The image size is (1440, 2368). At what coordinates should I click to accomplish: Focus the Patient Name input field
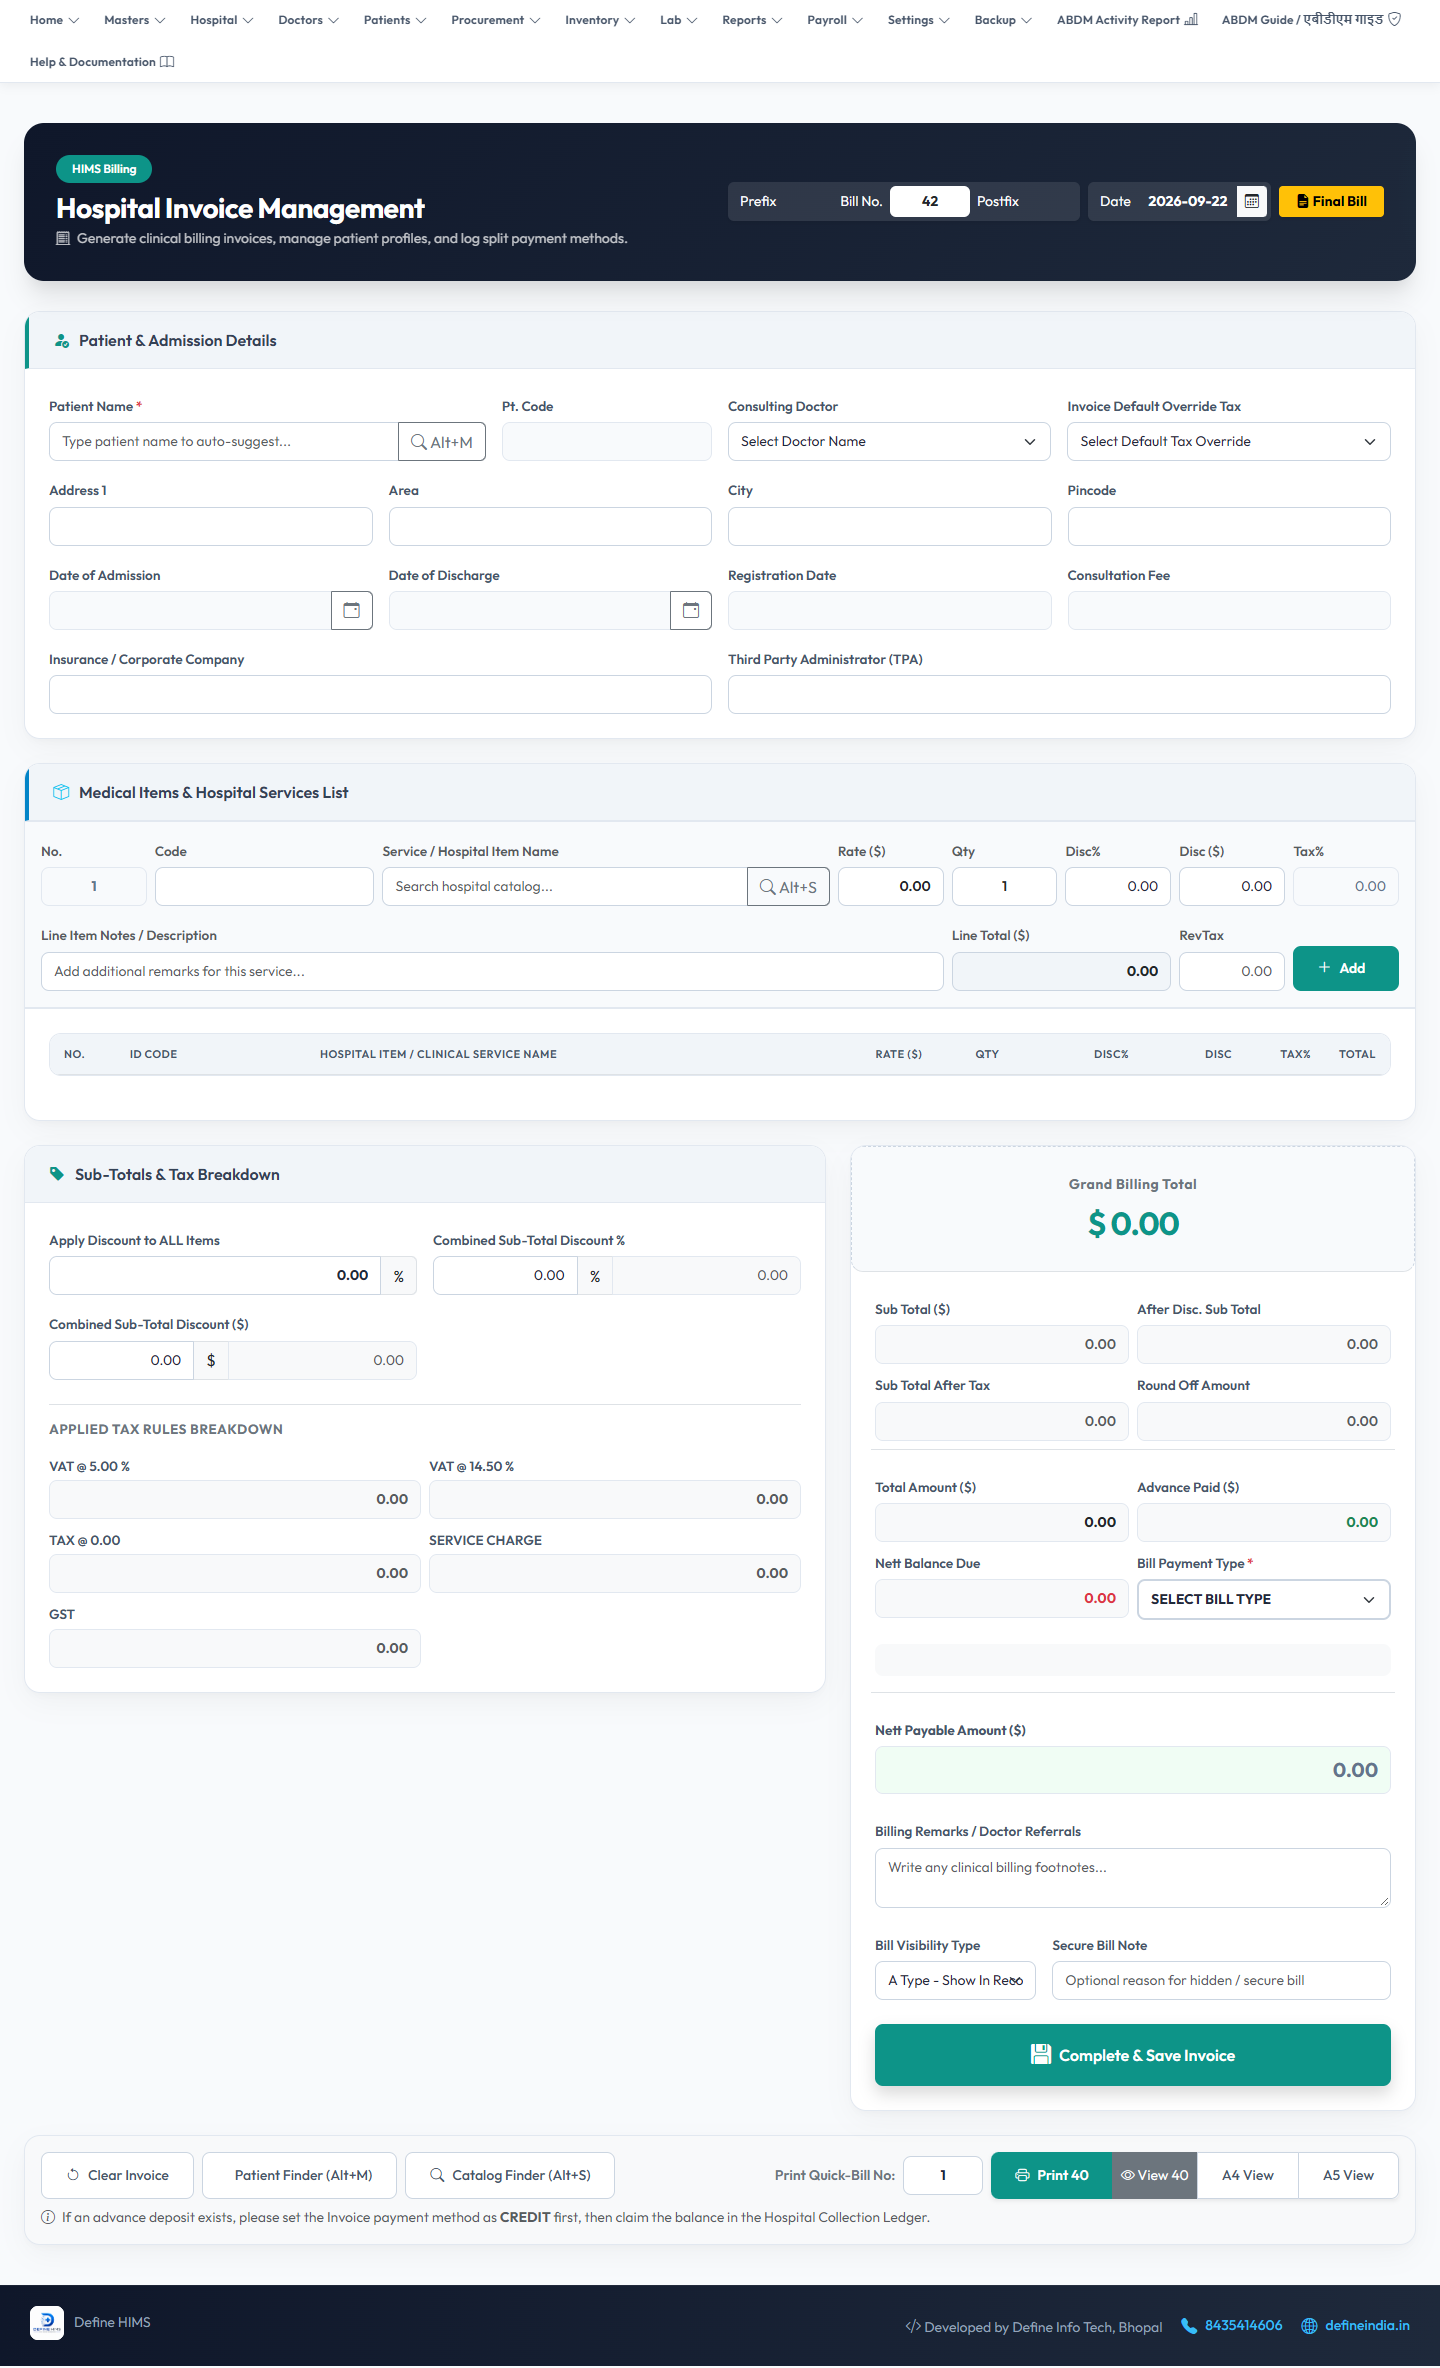tap(224, 442)
